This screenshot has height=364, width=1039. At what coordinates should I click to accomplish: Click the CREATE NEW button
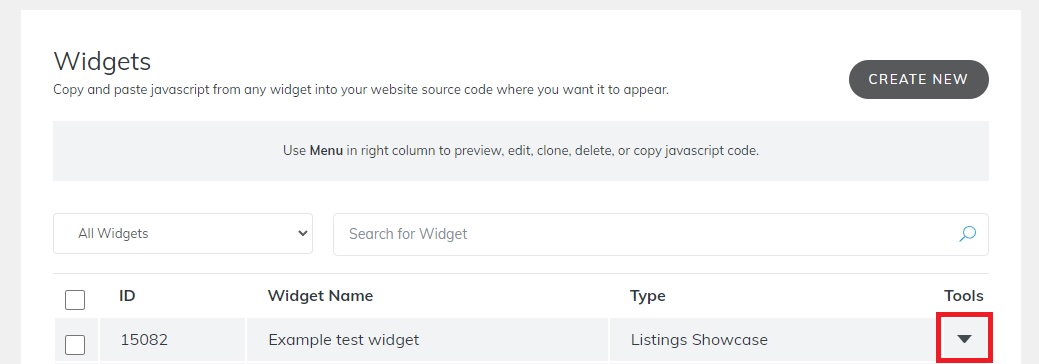point(918,80)
